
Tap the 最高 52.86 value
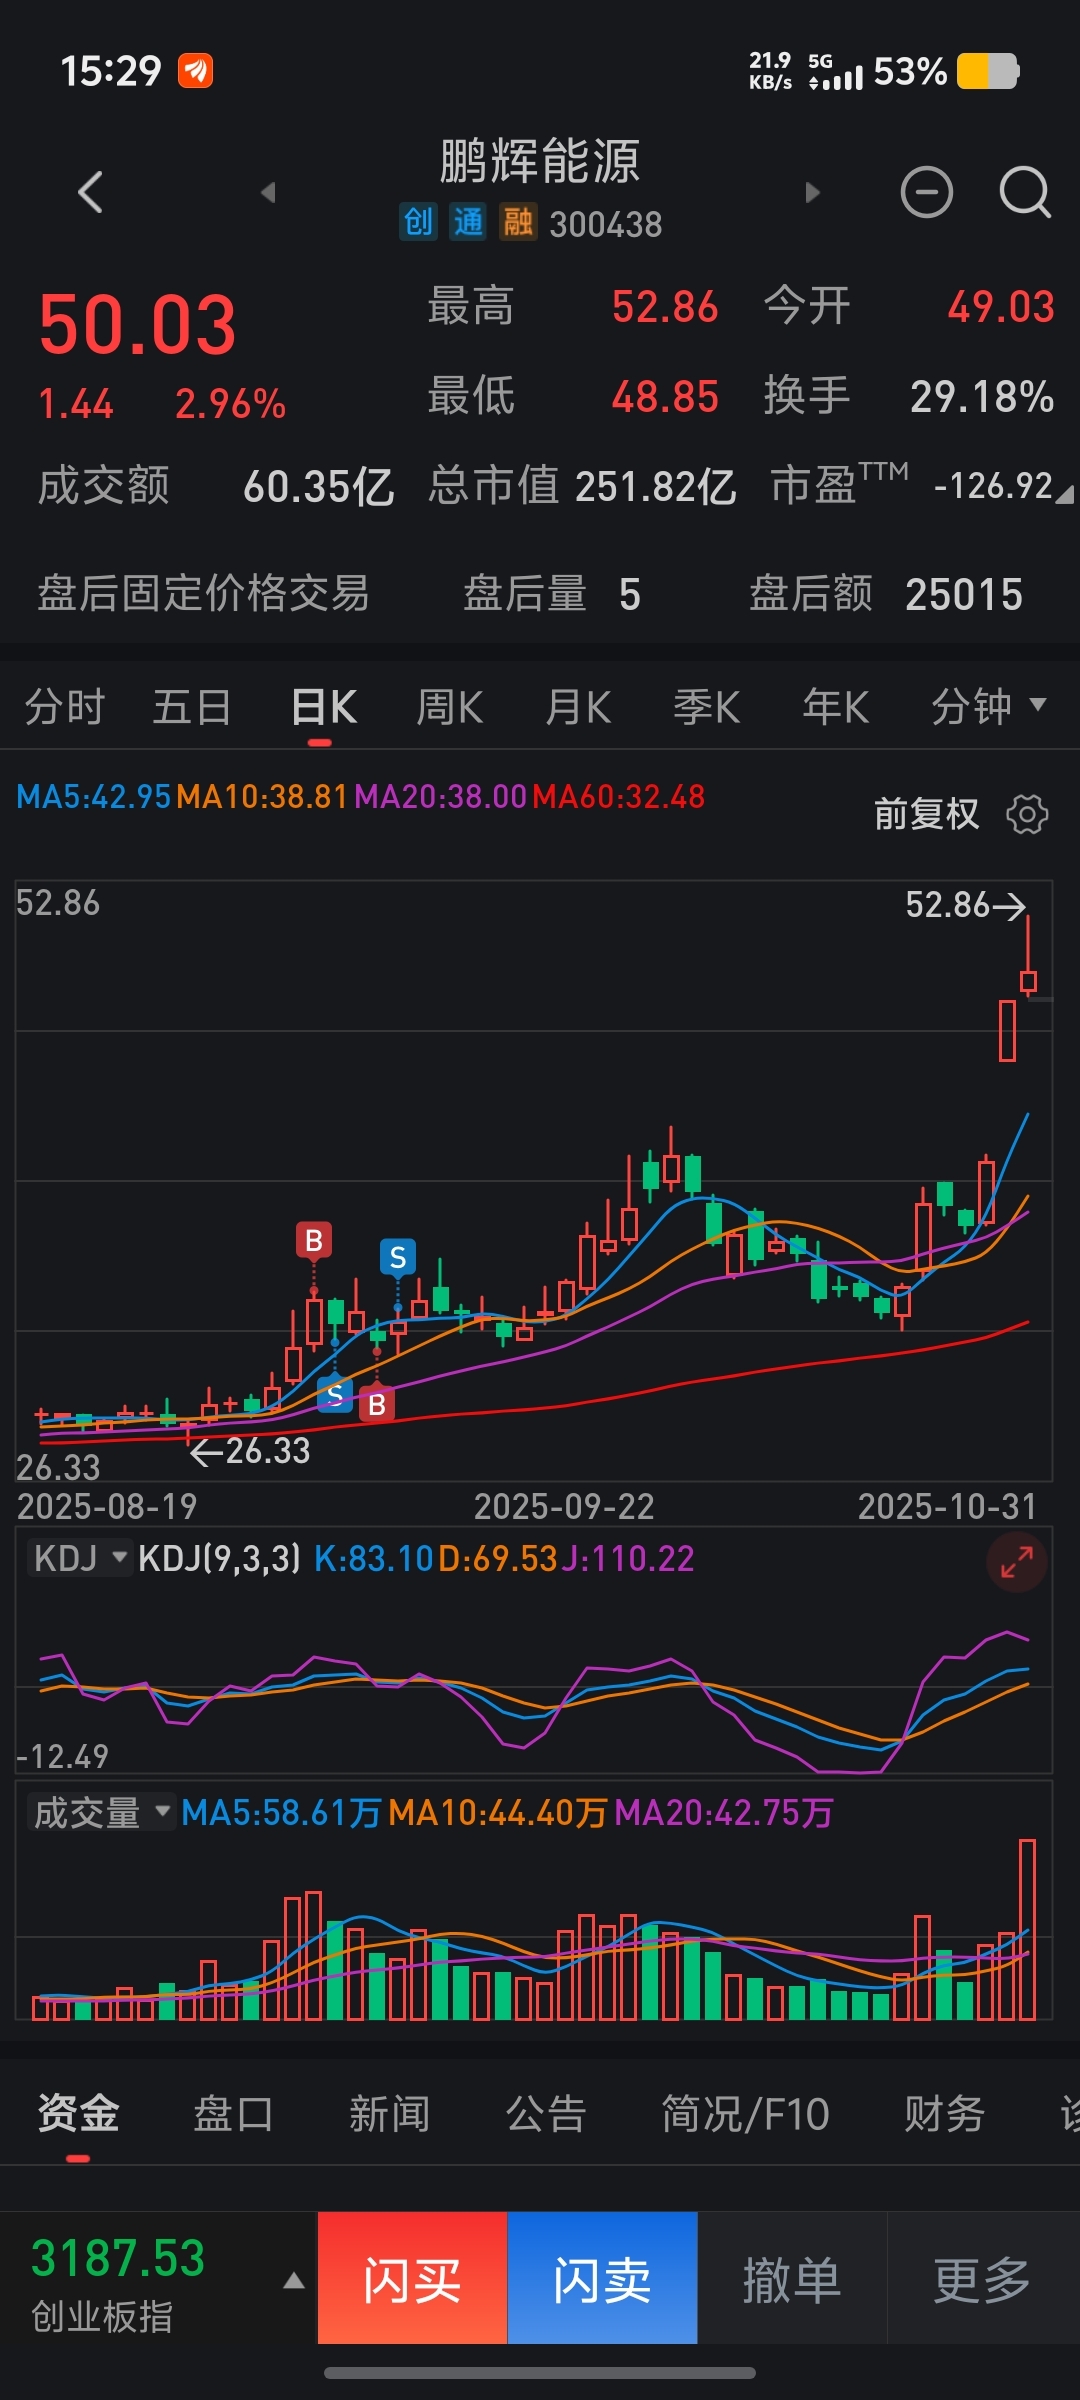[665, 307]
